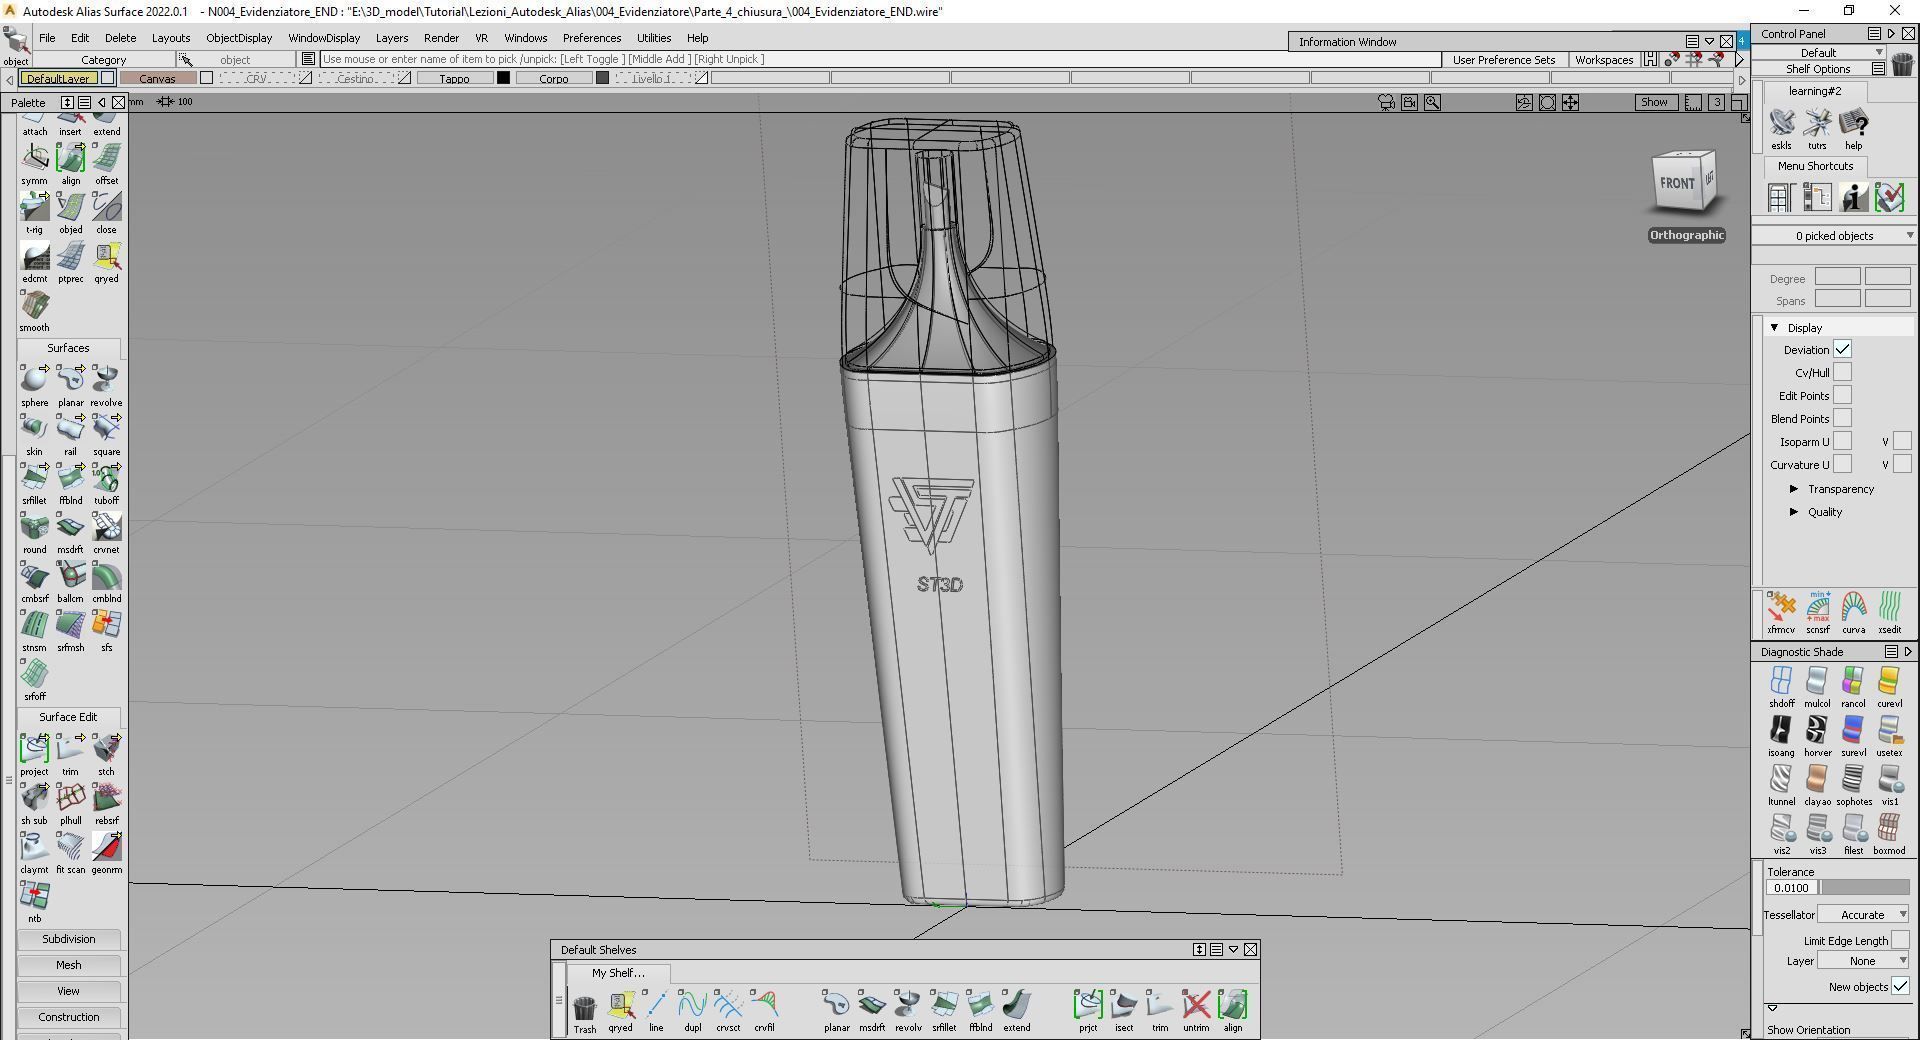Toggle the Deviation checkbox

point(1842,349)
